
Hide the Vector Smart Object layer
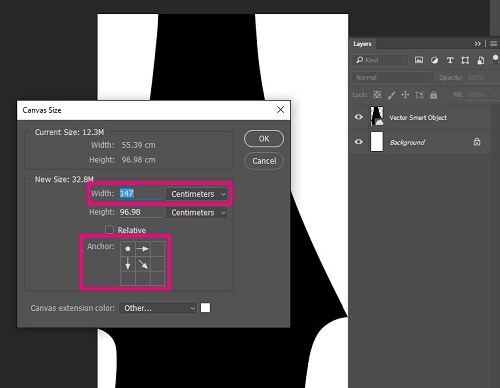359,117
